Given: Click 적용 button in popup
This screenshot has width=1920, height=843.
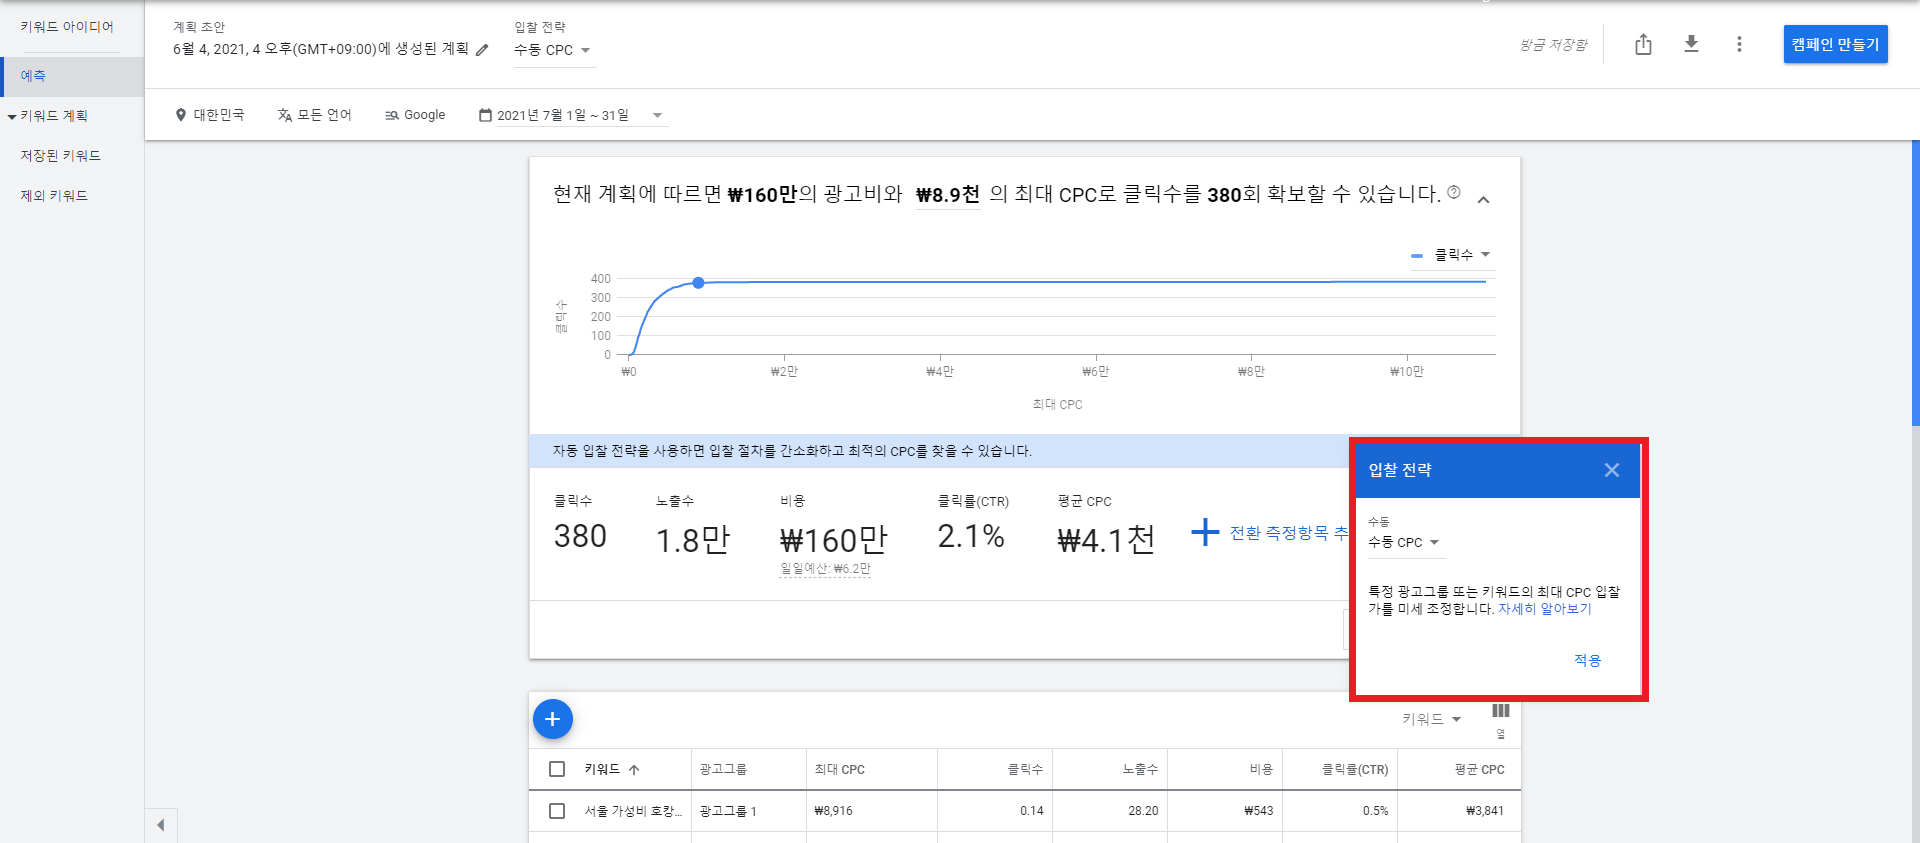Looking at the screenshot, I should (x=1587, y=660).
